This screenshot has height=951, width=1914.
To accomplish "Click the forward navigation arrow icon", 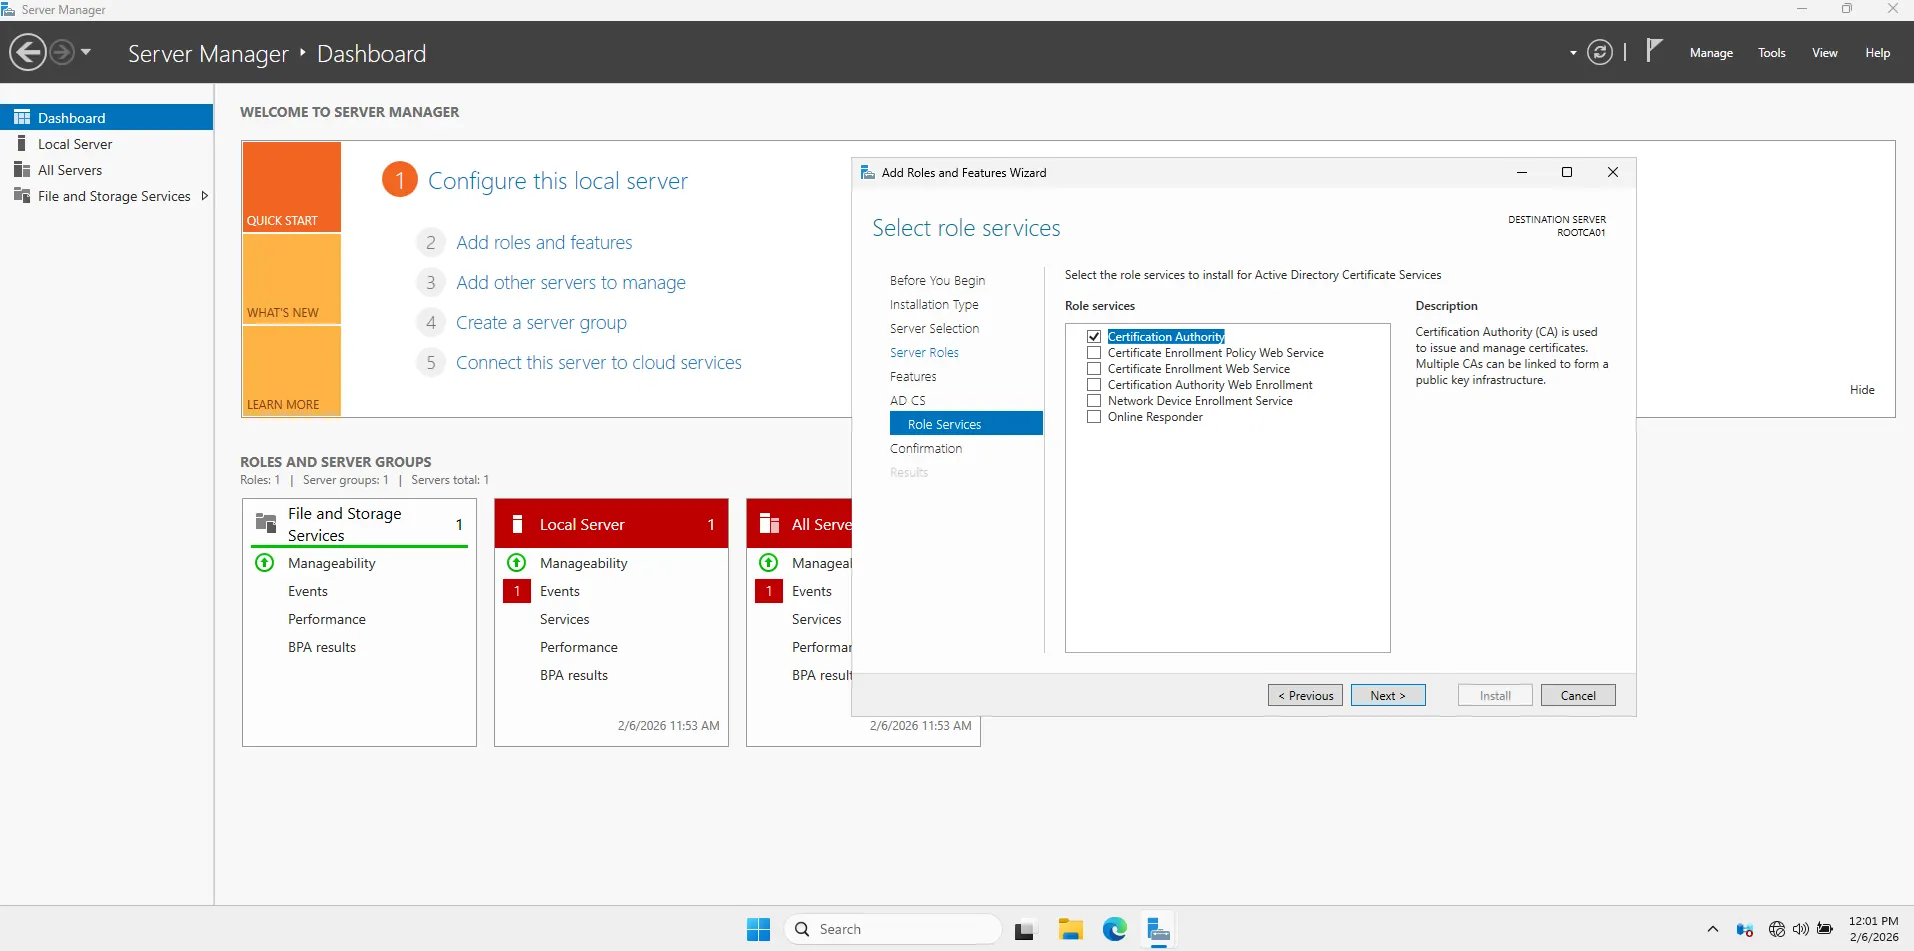I will tap(62, 52).
